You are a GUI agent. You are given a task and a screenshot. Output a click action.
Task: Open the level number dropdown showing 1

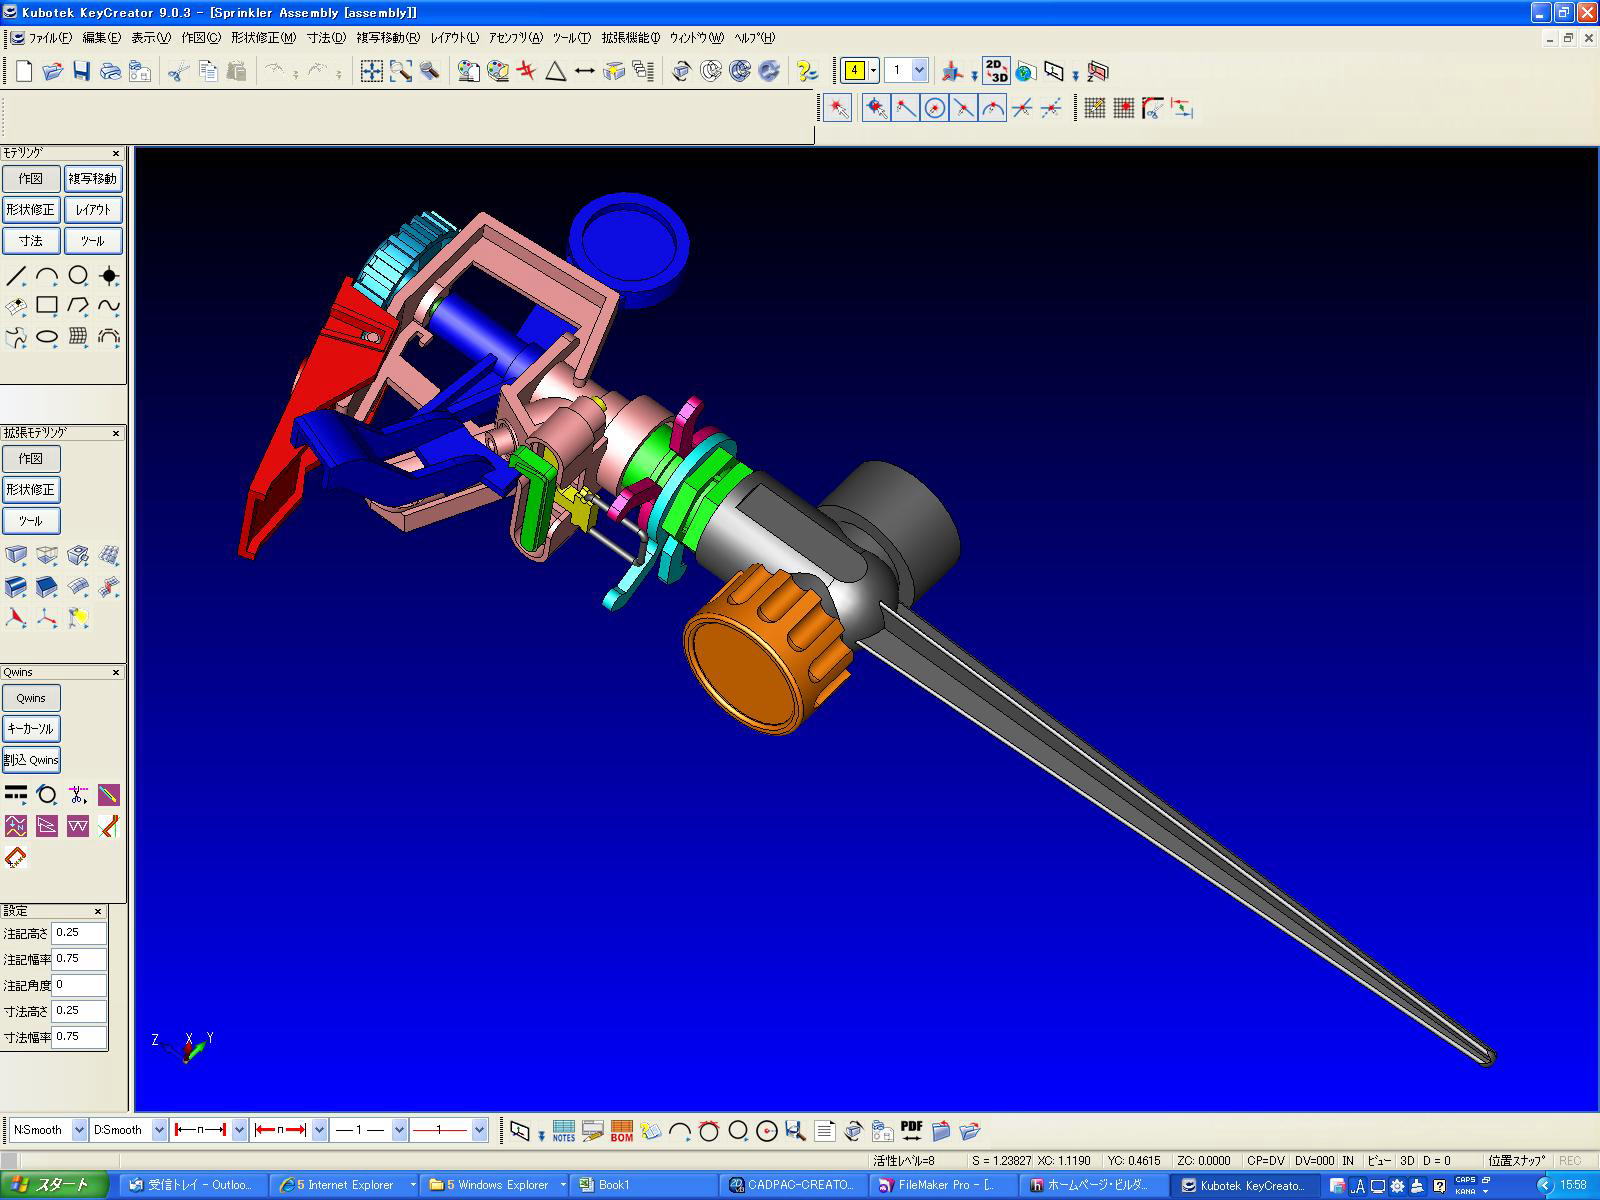[919, 70]
